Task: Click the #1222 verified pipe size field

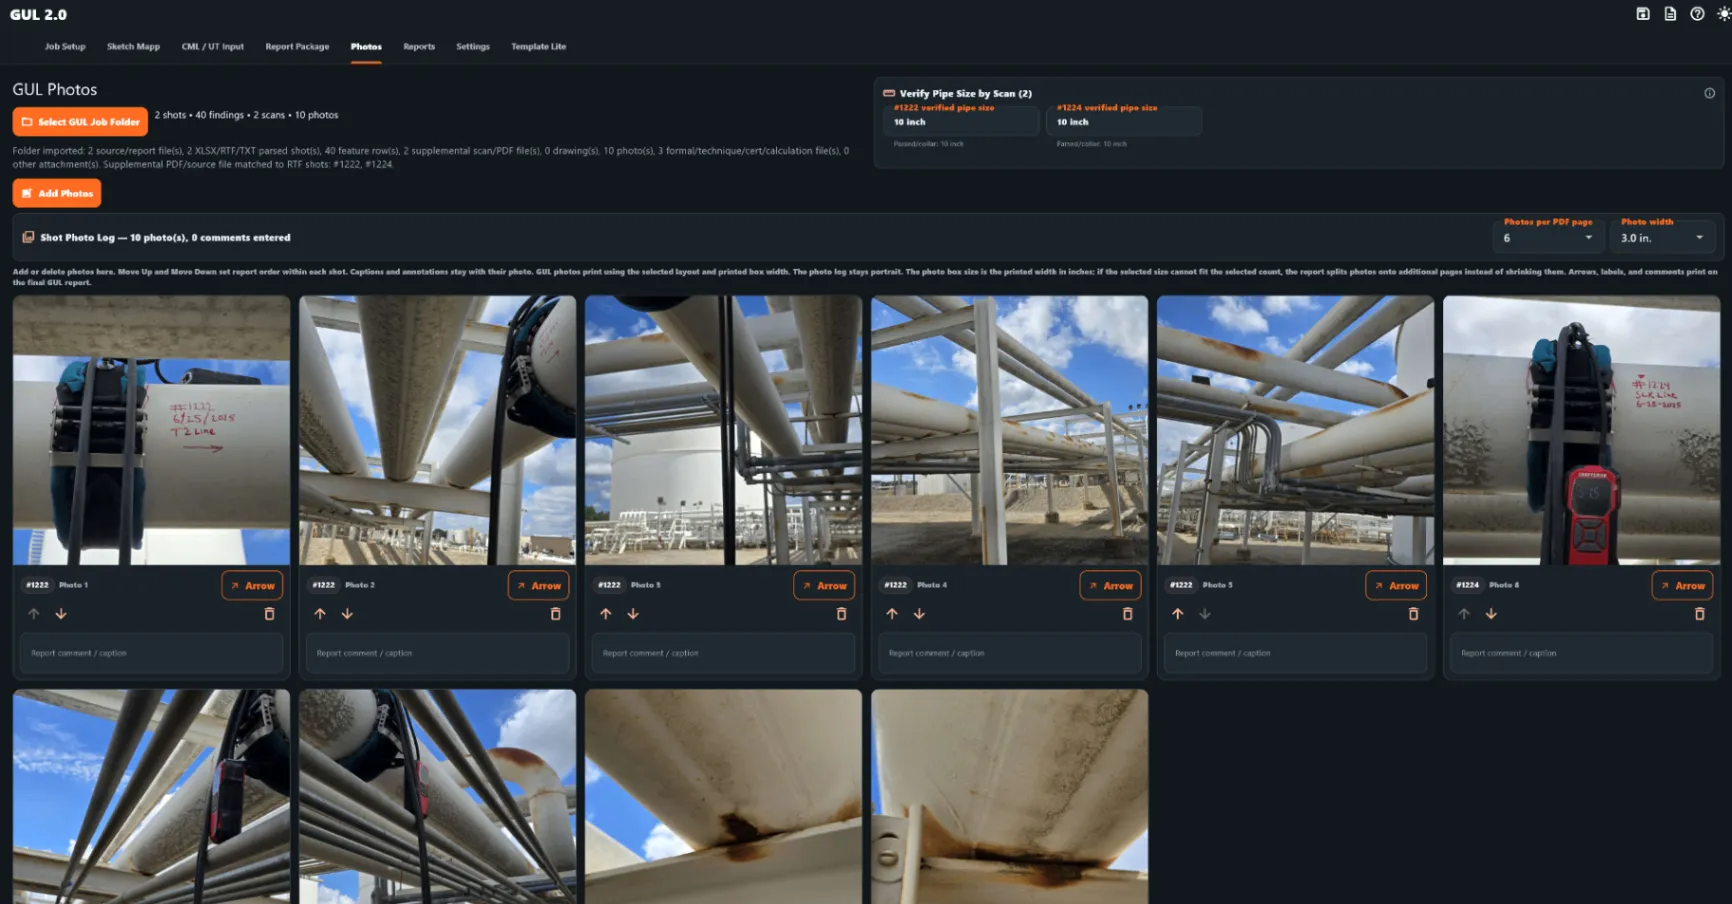Action: (962, 122)
